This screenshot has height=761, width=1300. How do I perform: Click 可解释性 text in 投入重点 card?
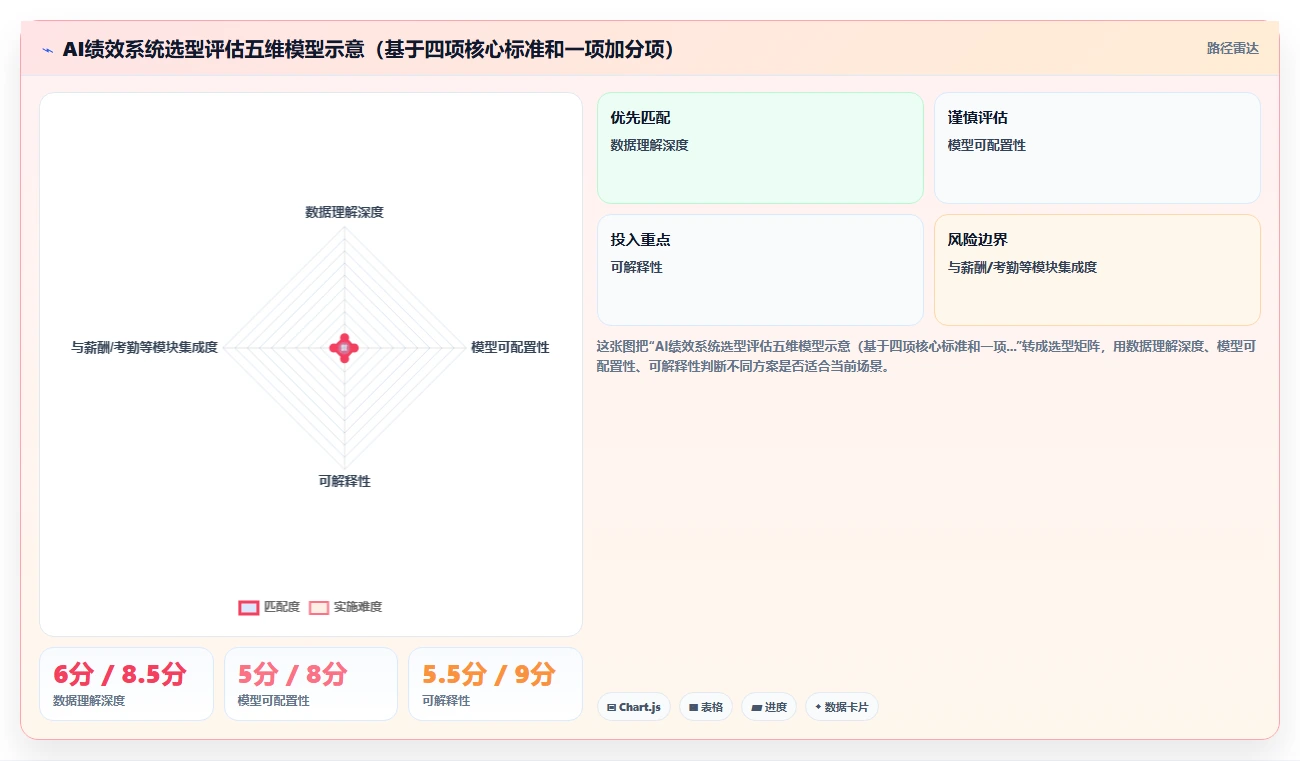[636, 267]
